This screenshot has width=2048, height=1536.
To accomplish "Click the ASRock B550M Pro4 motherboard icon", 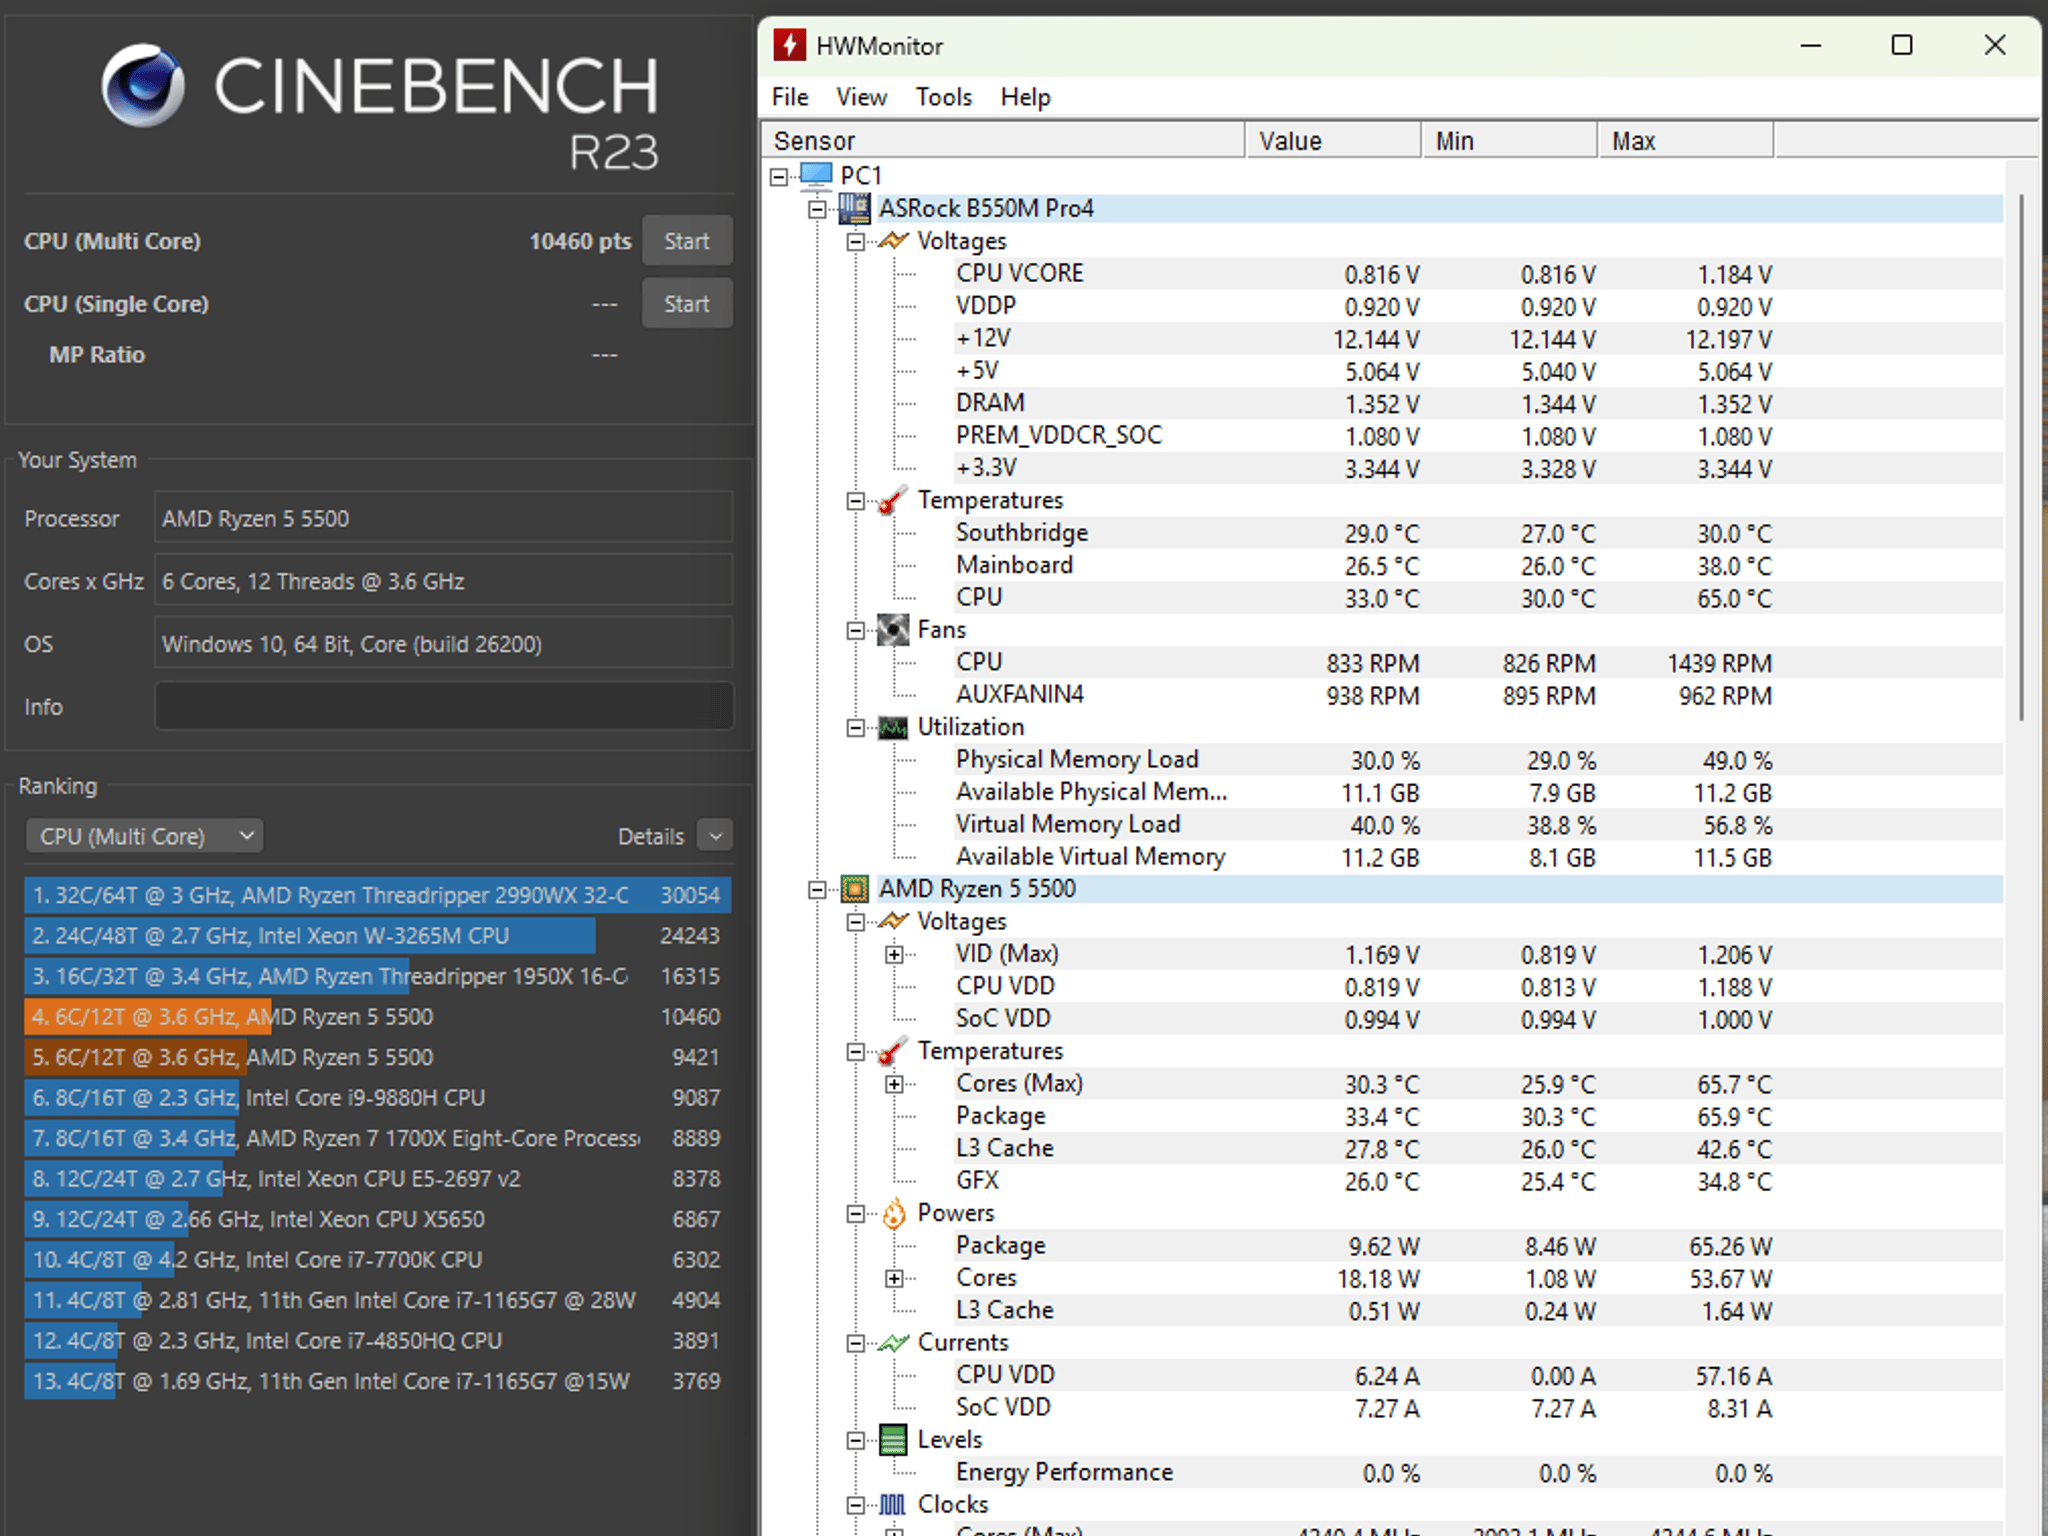I will point(854,208).
